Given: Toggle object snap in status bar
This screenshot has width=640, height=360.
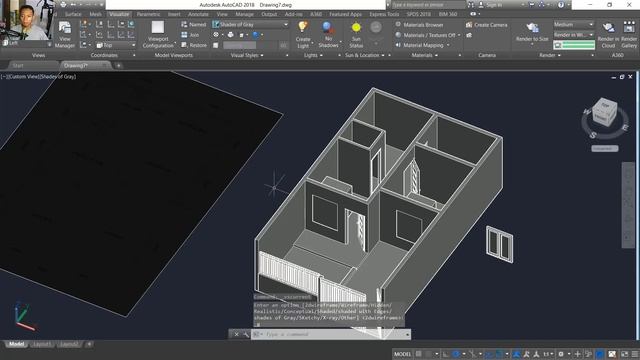Looking at the screenshot, I should (499, 354).
